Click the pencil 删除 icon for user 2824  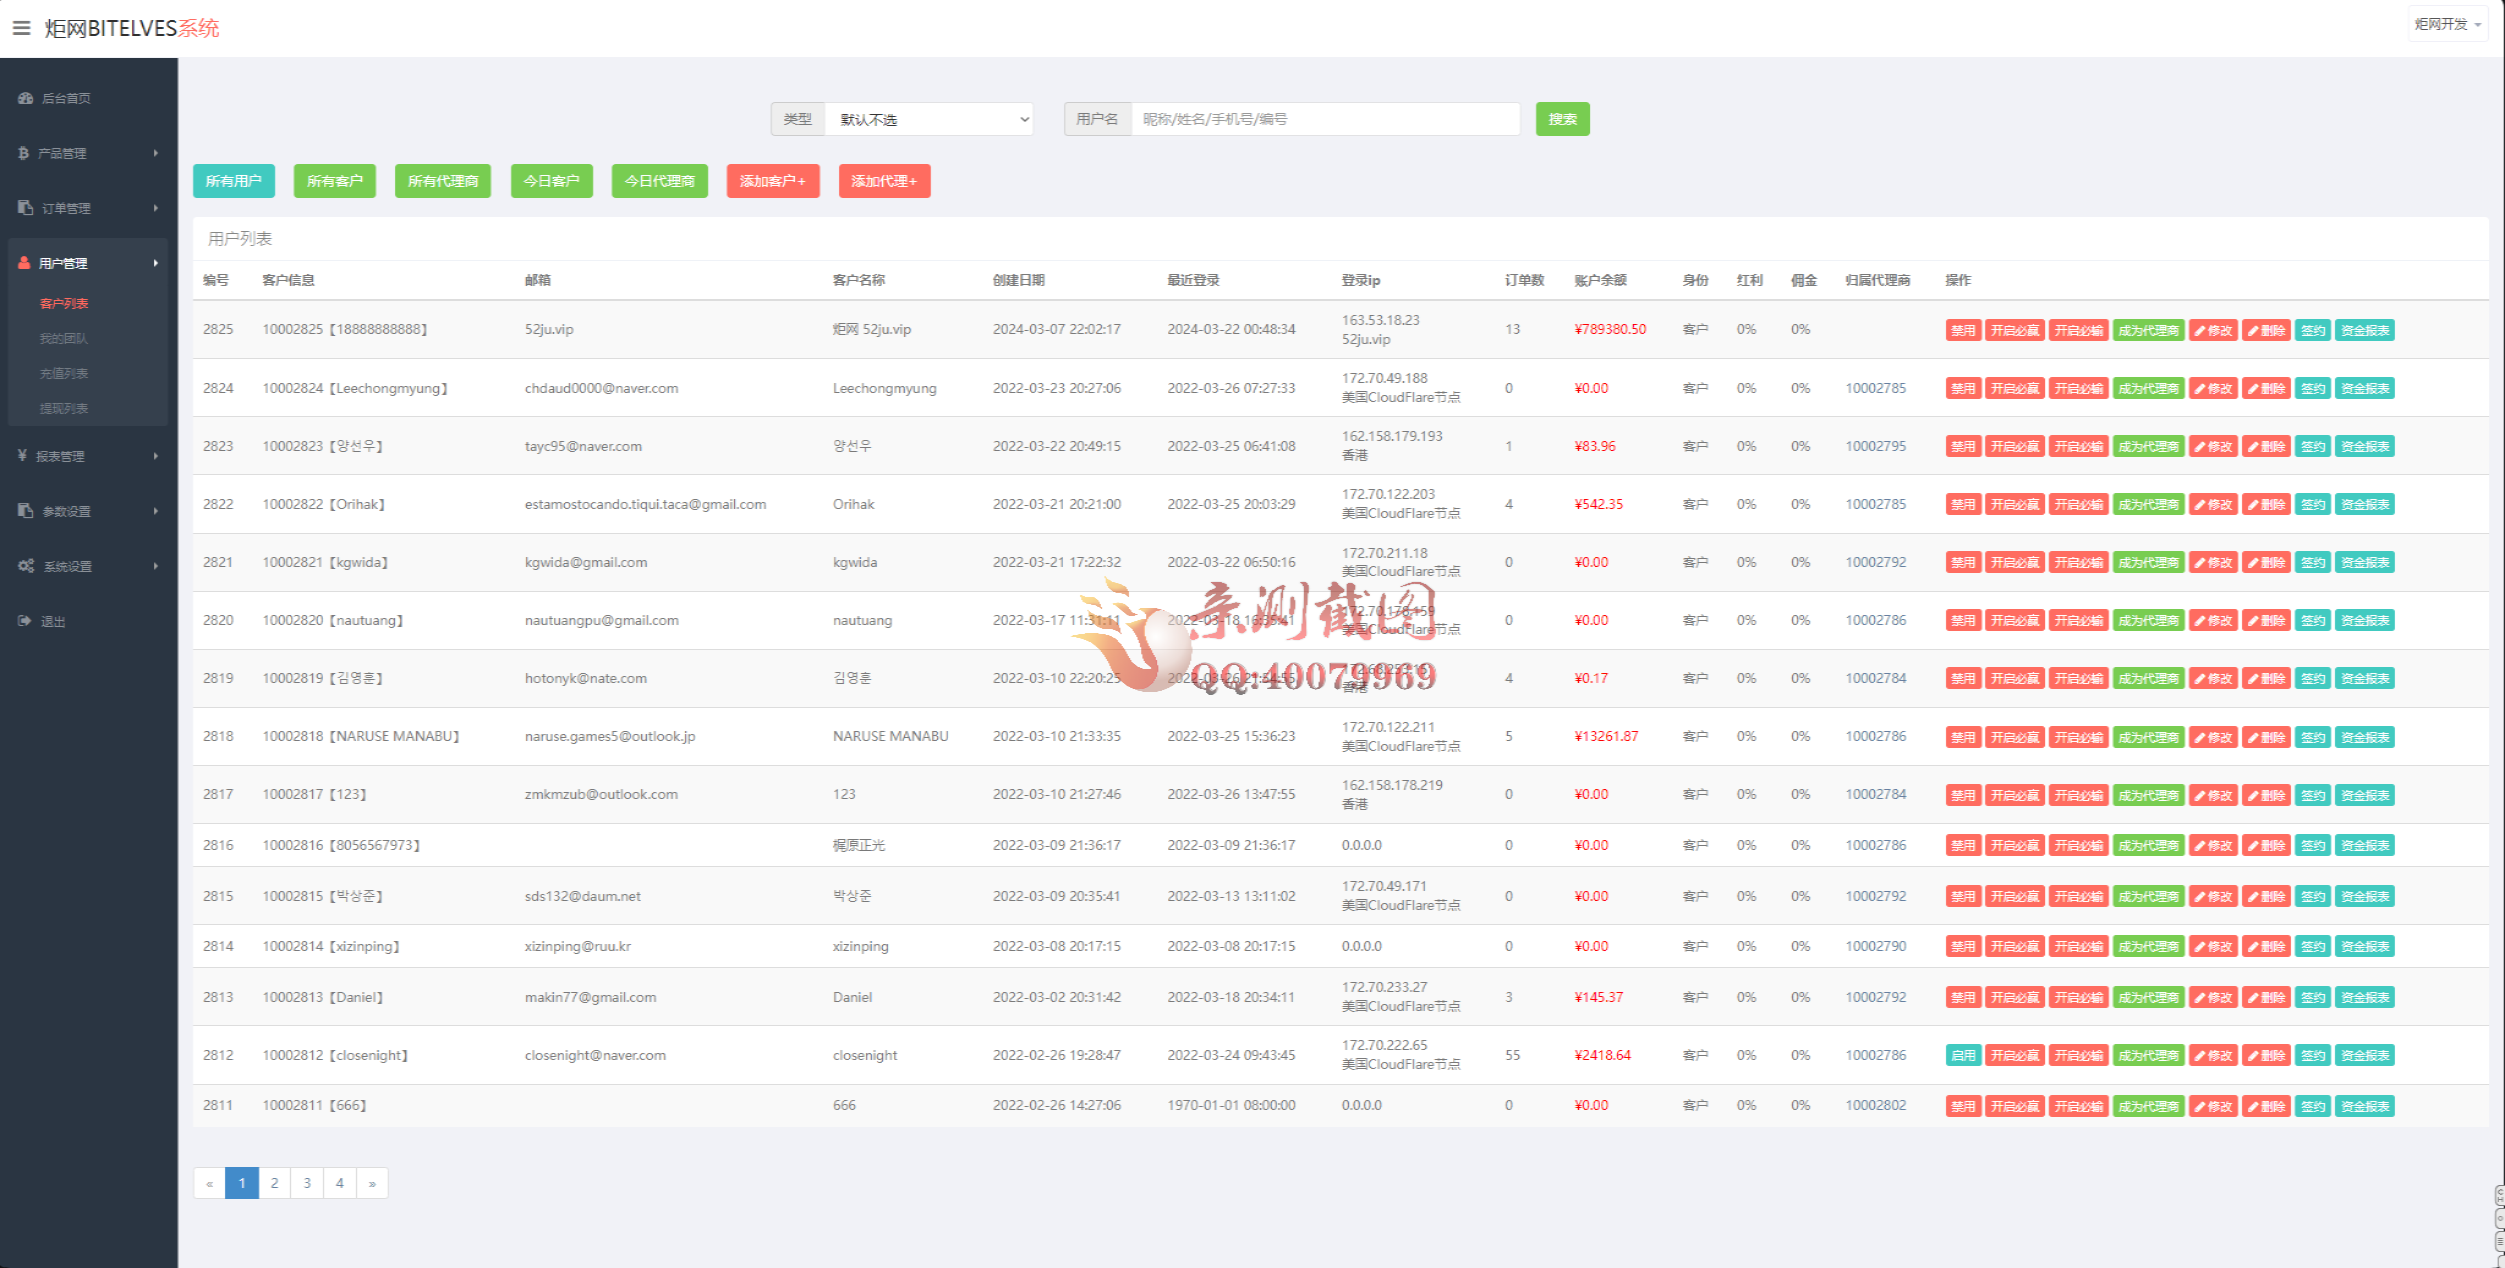[2253, 389]
